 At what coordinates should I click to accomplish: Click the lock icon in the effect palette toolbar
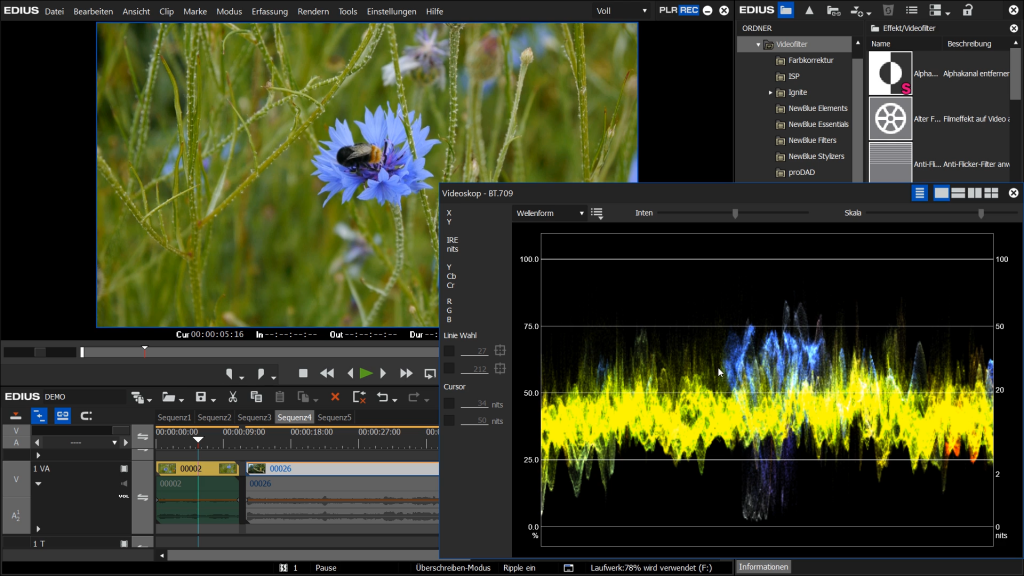pyautogui.click(x=968, y=10)
